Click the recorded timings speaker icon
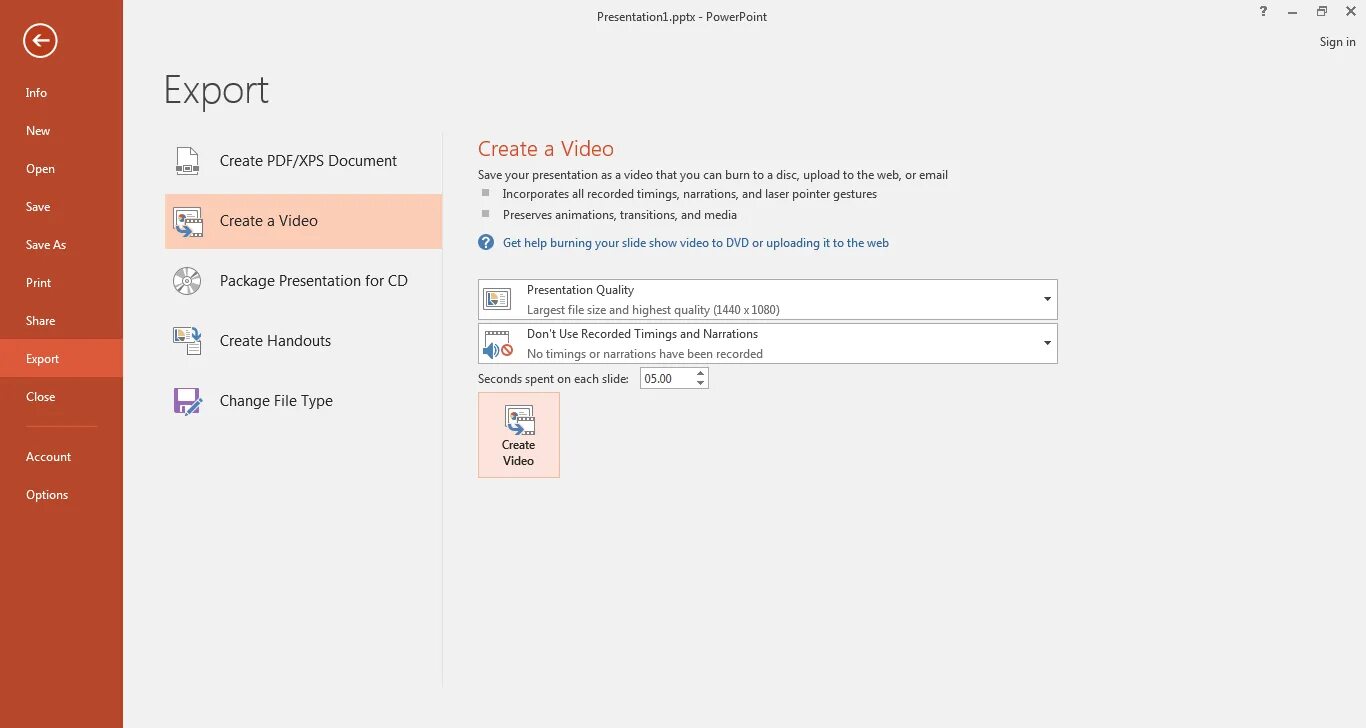Viewport: 1366px width, 728px height. click(x=497, y=344)
